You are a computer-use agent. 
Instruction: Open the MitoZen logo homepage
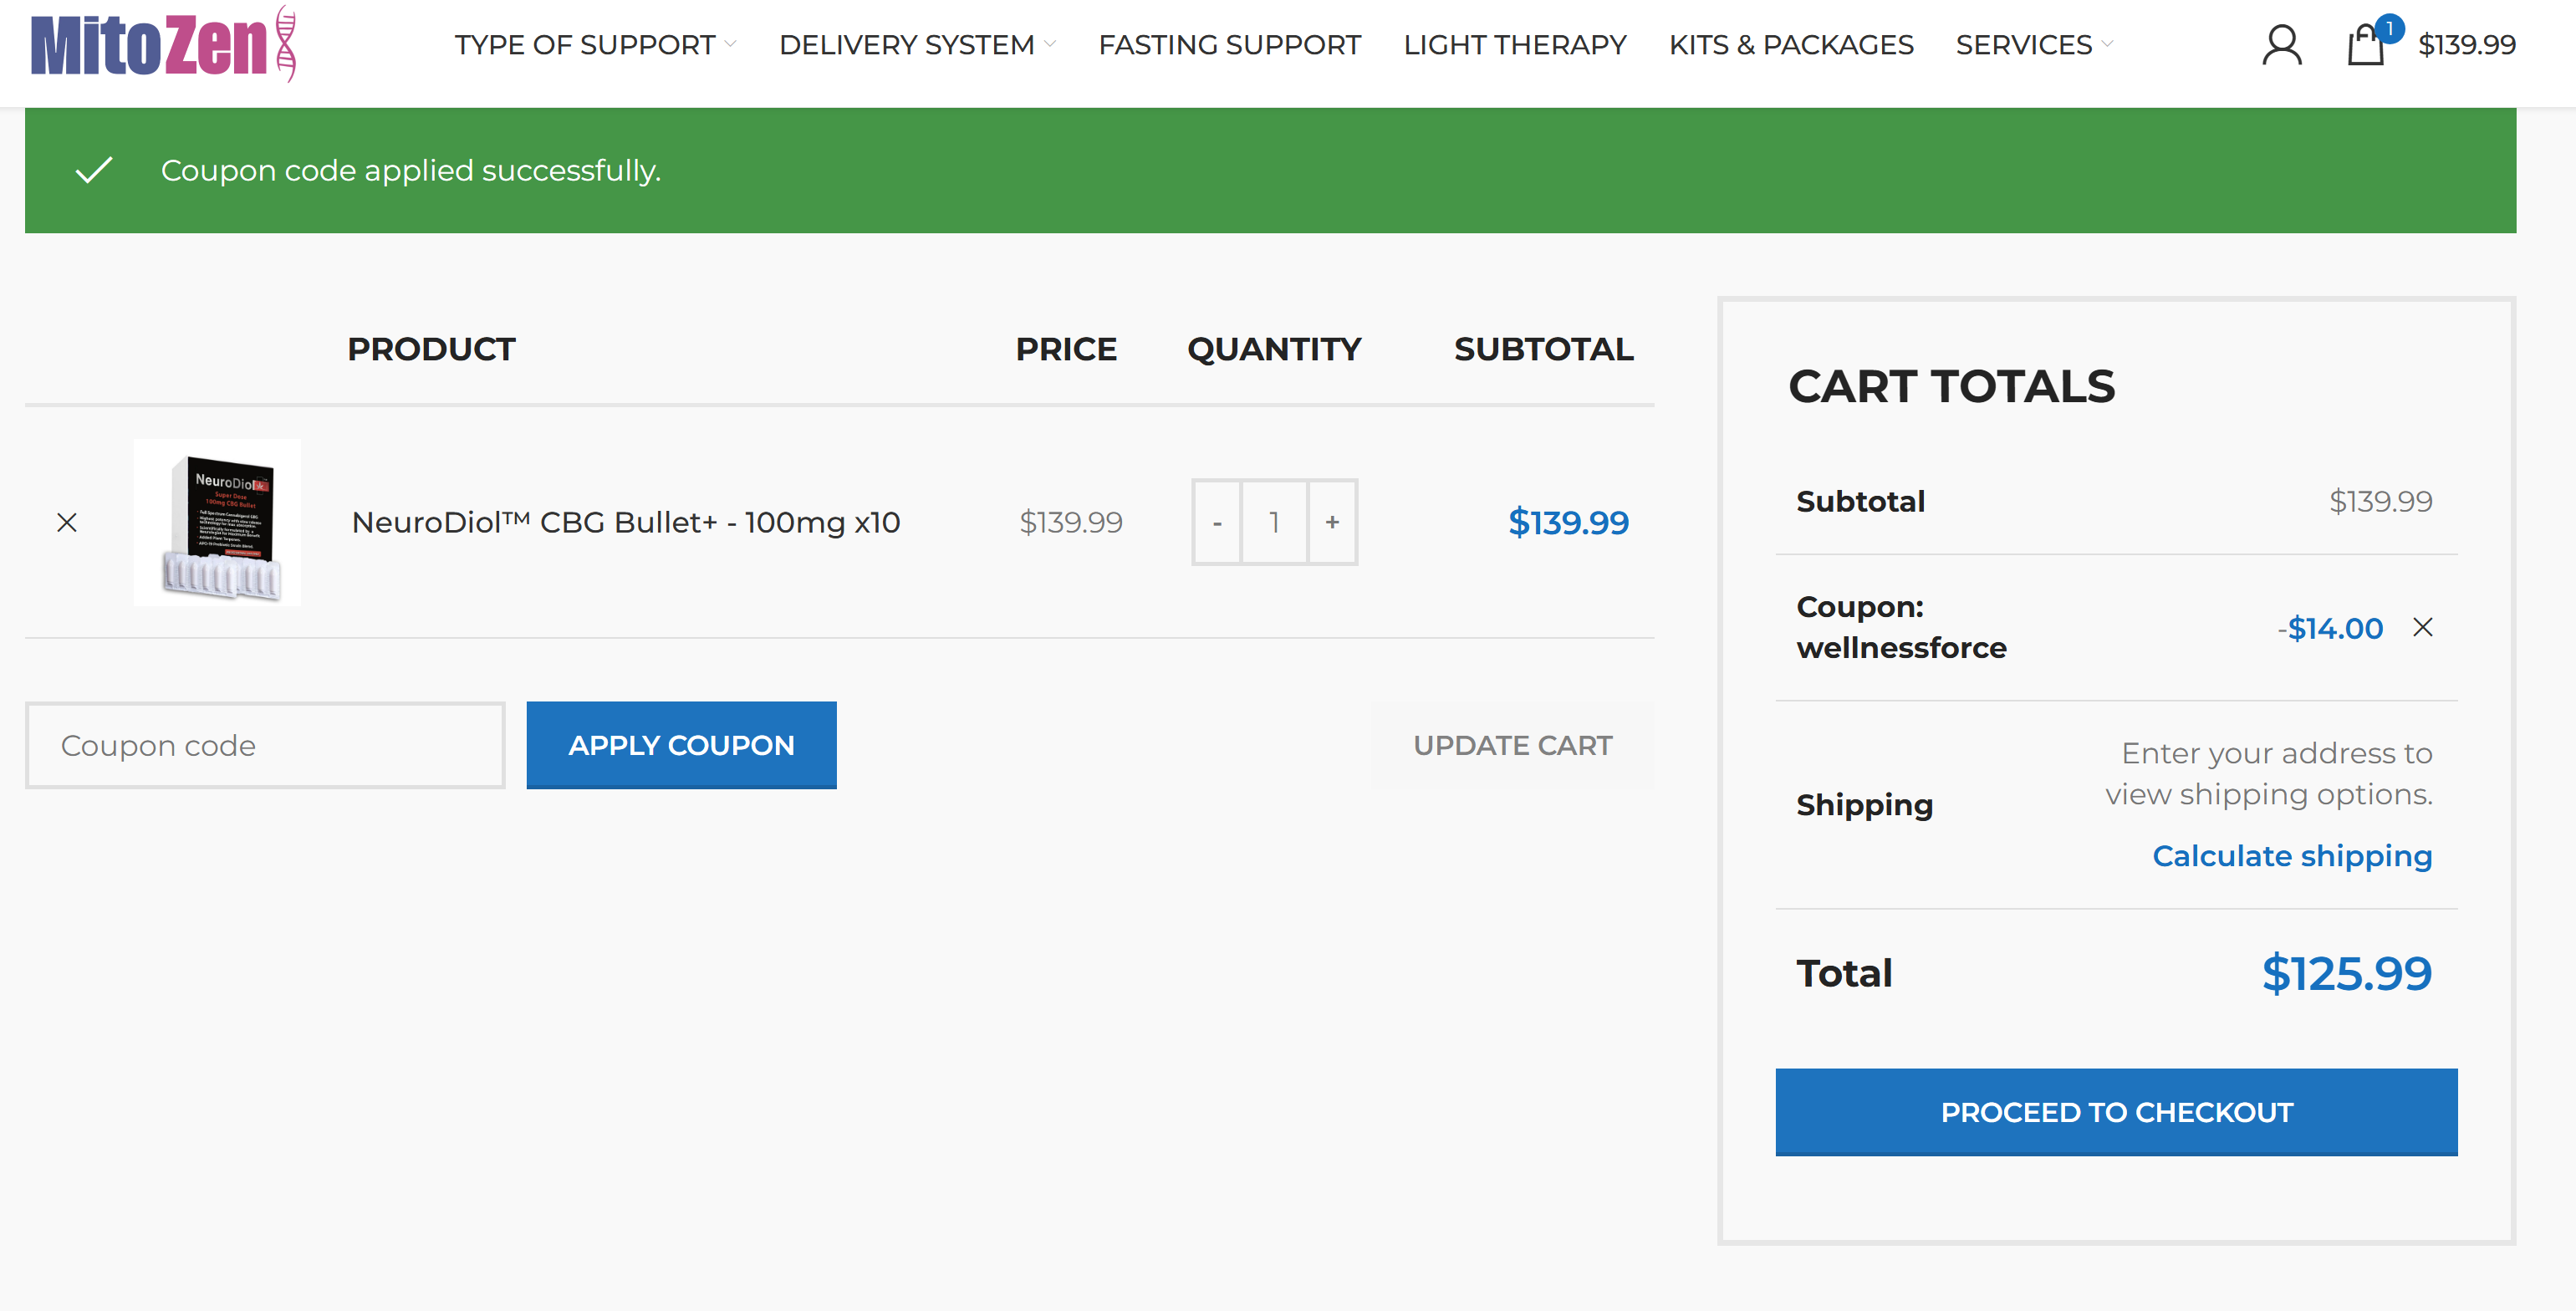click(163, 44)
